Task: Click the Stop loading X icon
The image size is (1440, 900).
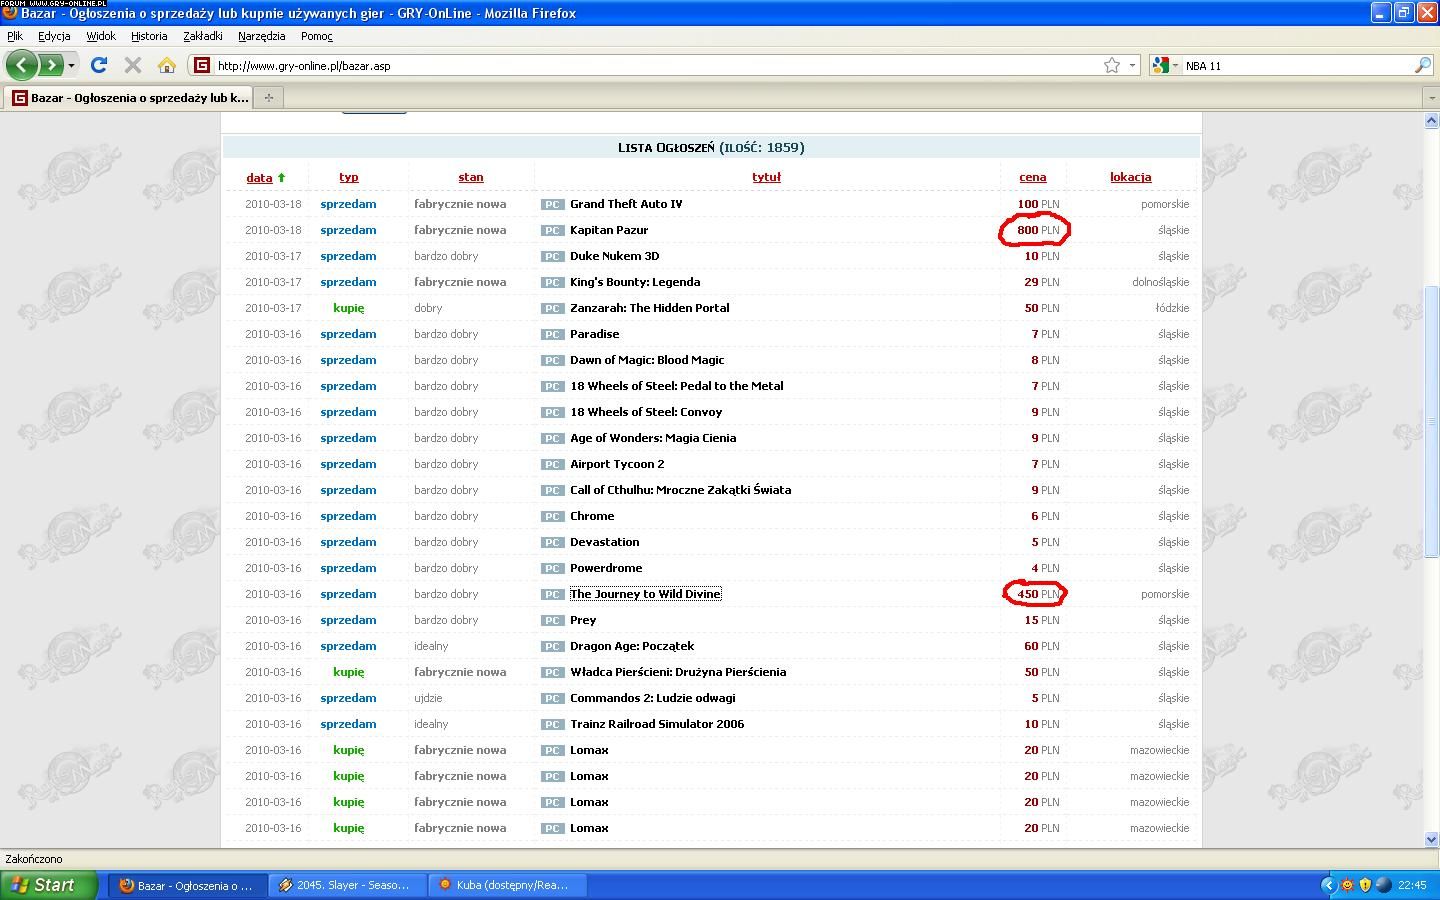Action: point(132,65)
